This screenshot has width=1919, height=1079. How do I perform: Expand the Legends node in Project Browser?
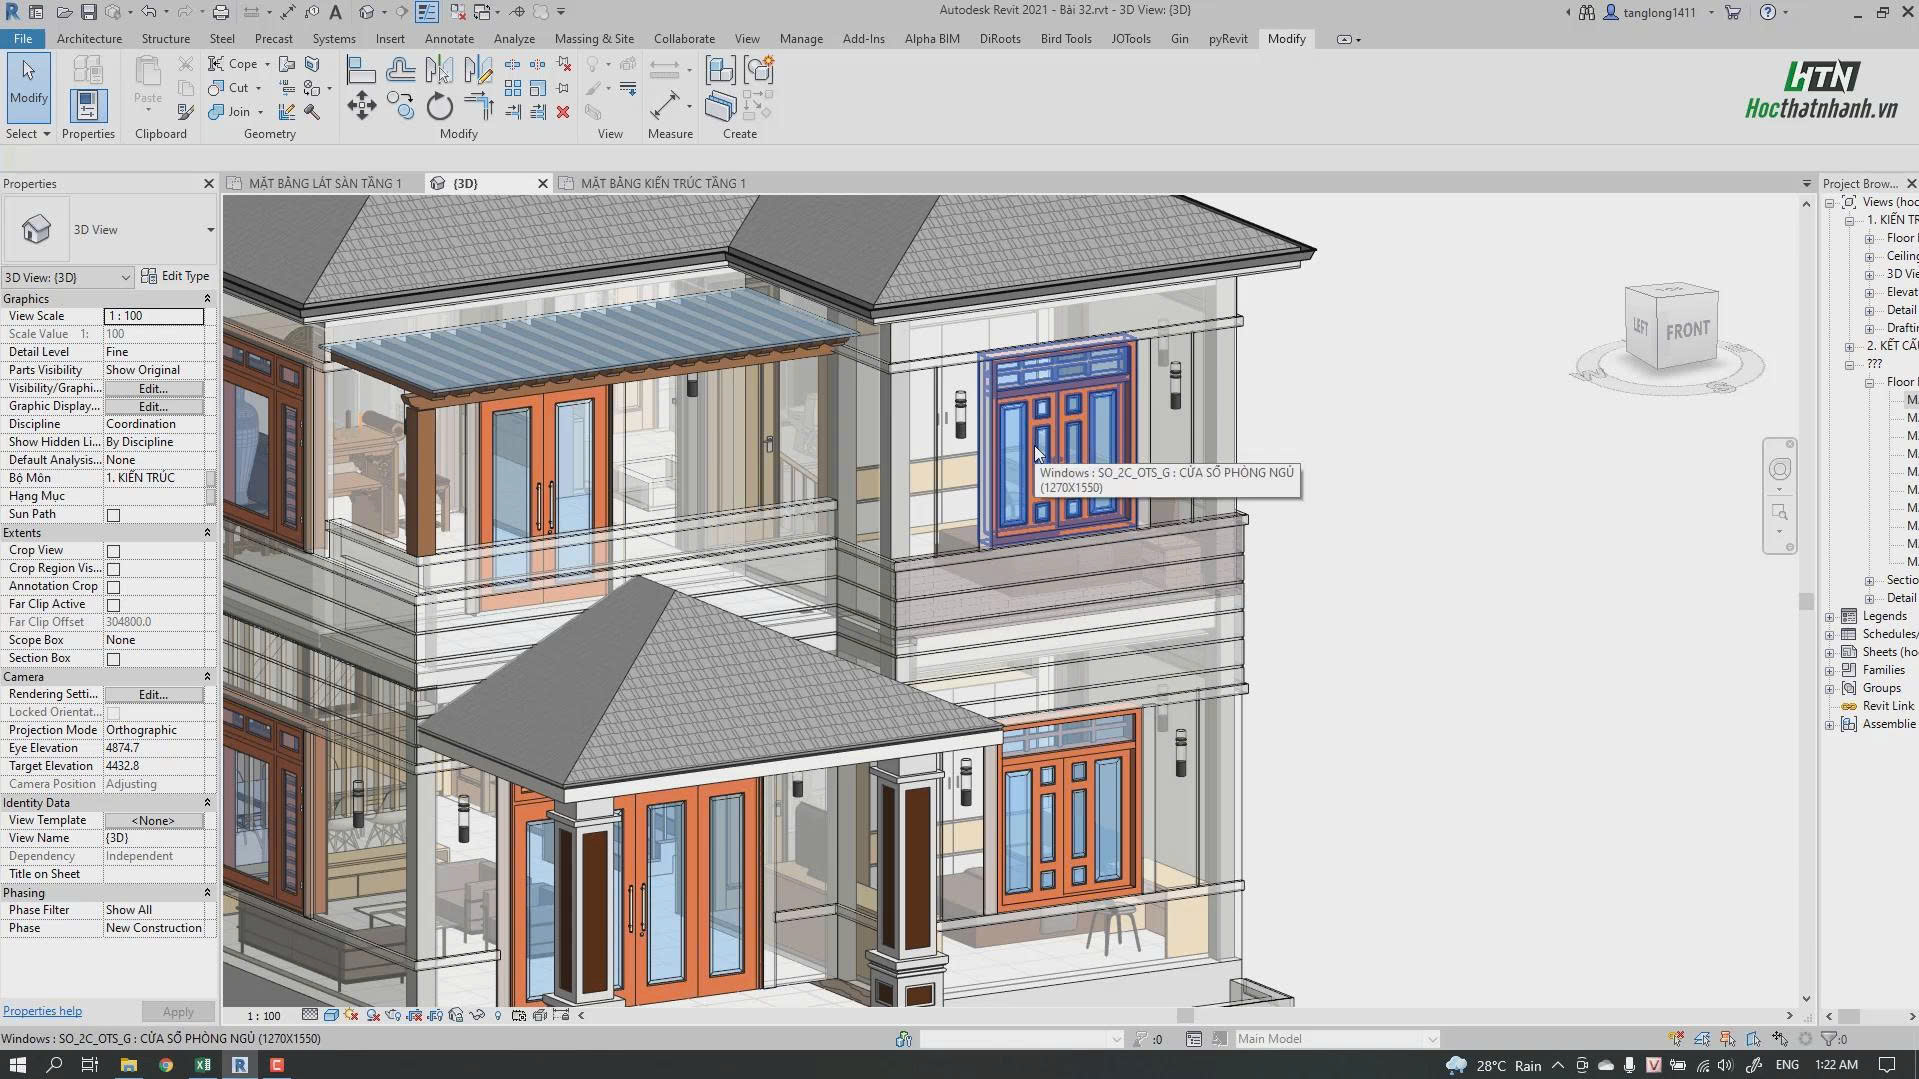pos(1830,616)
